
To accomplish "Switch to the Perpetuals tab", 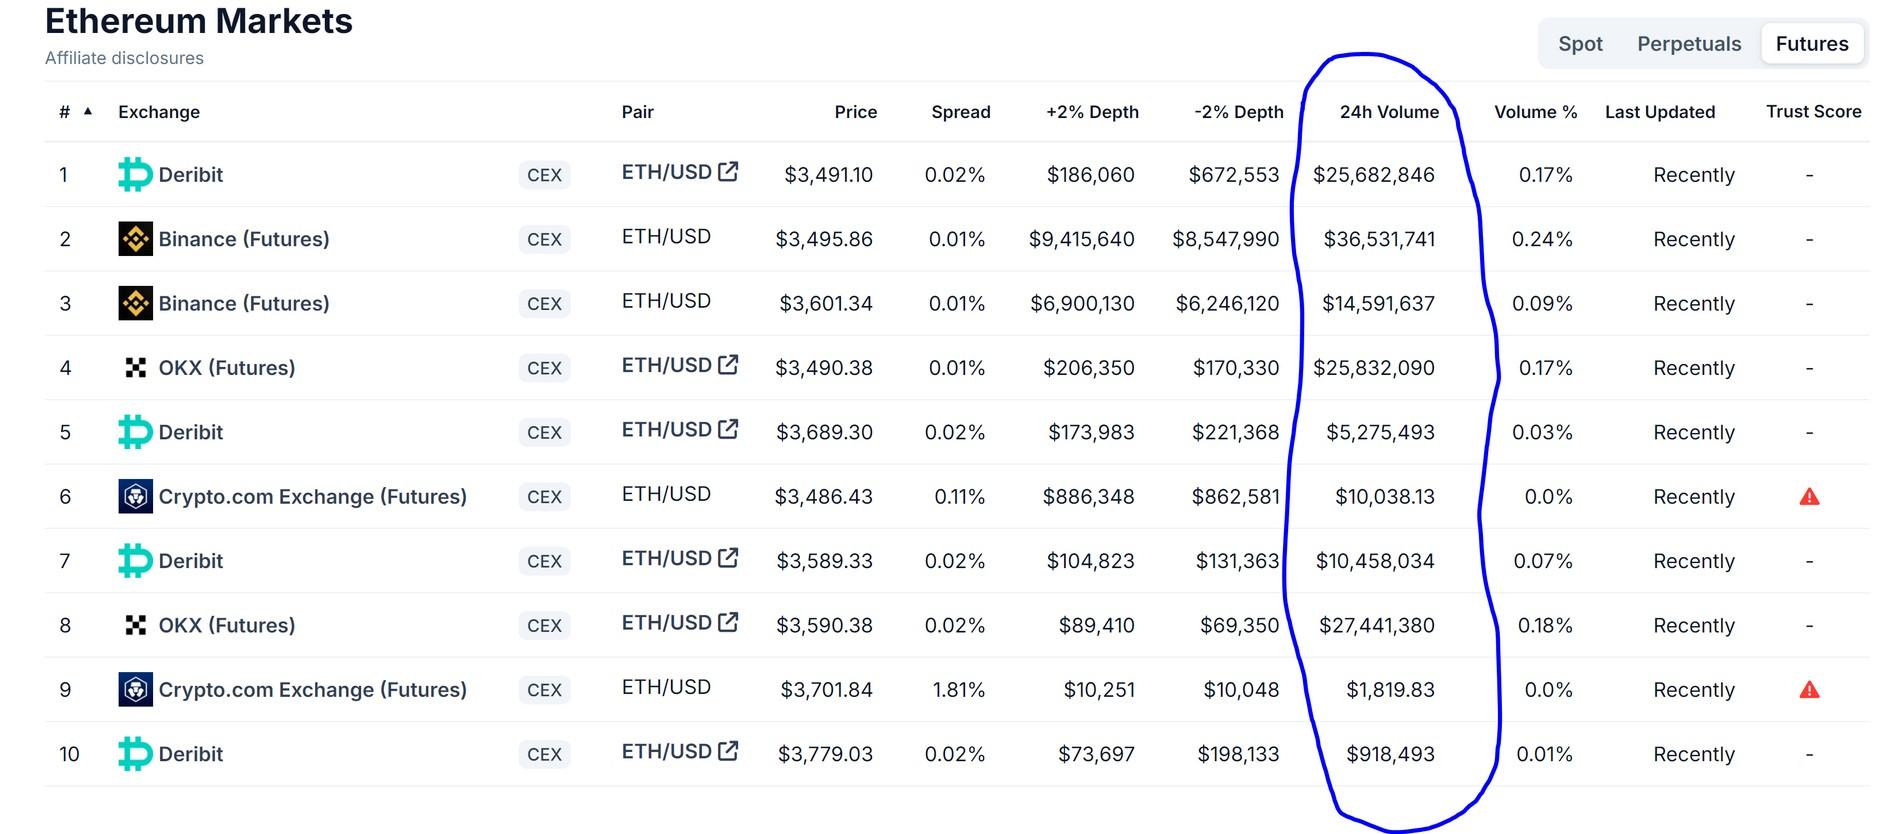I will (1689, 44).
